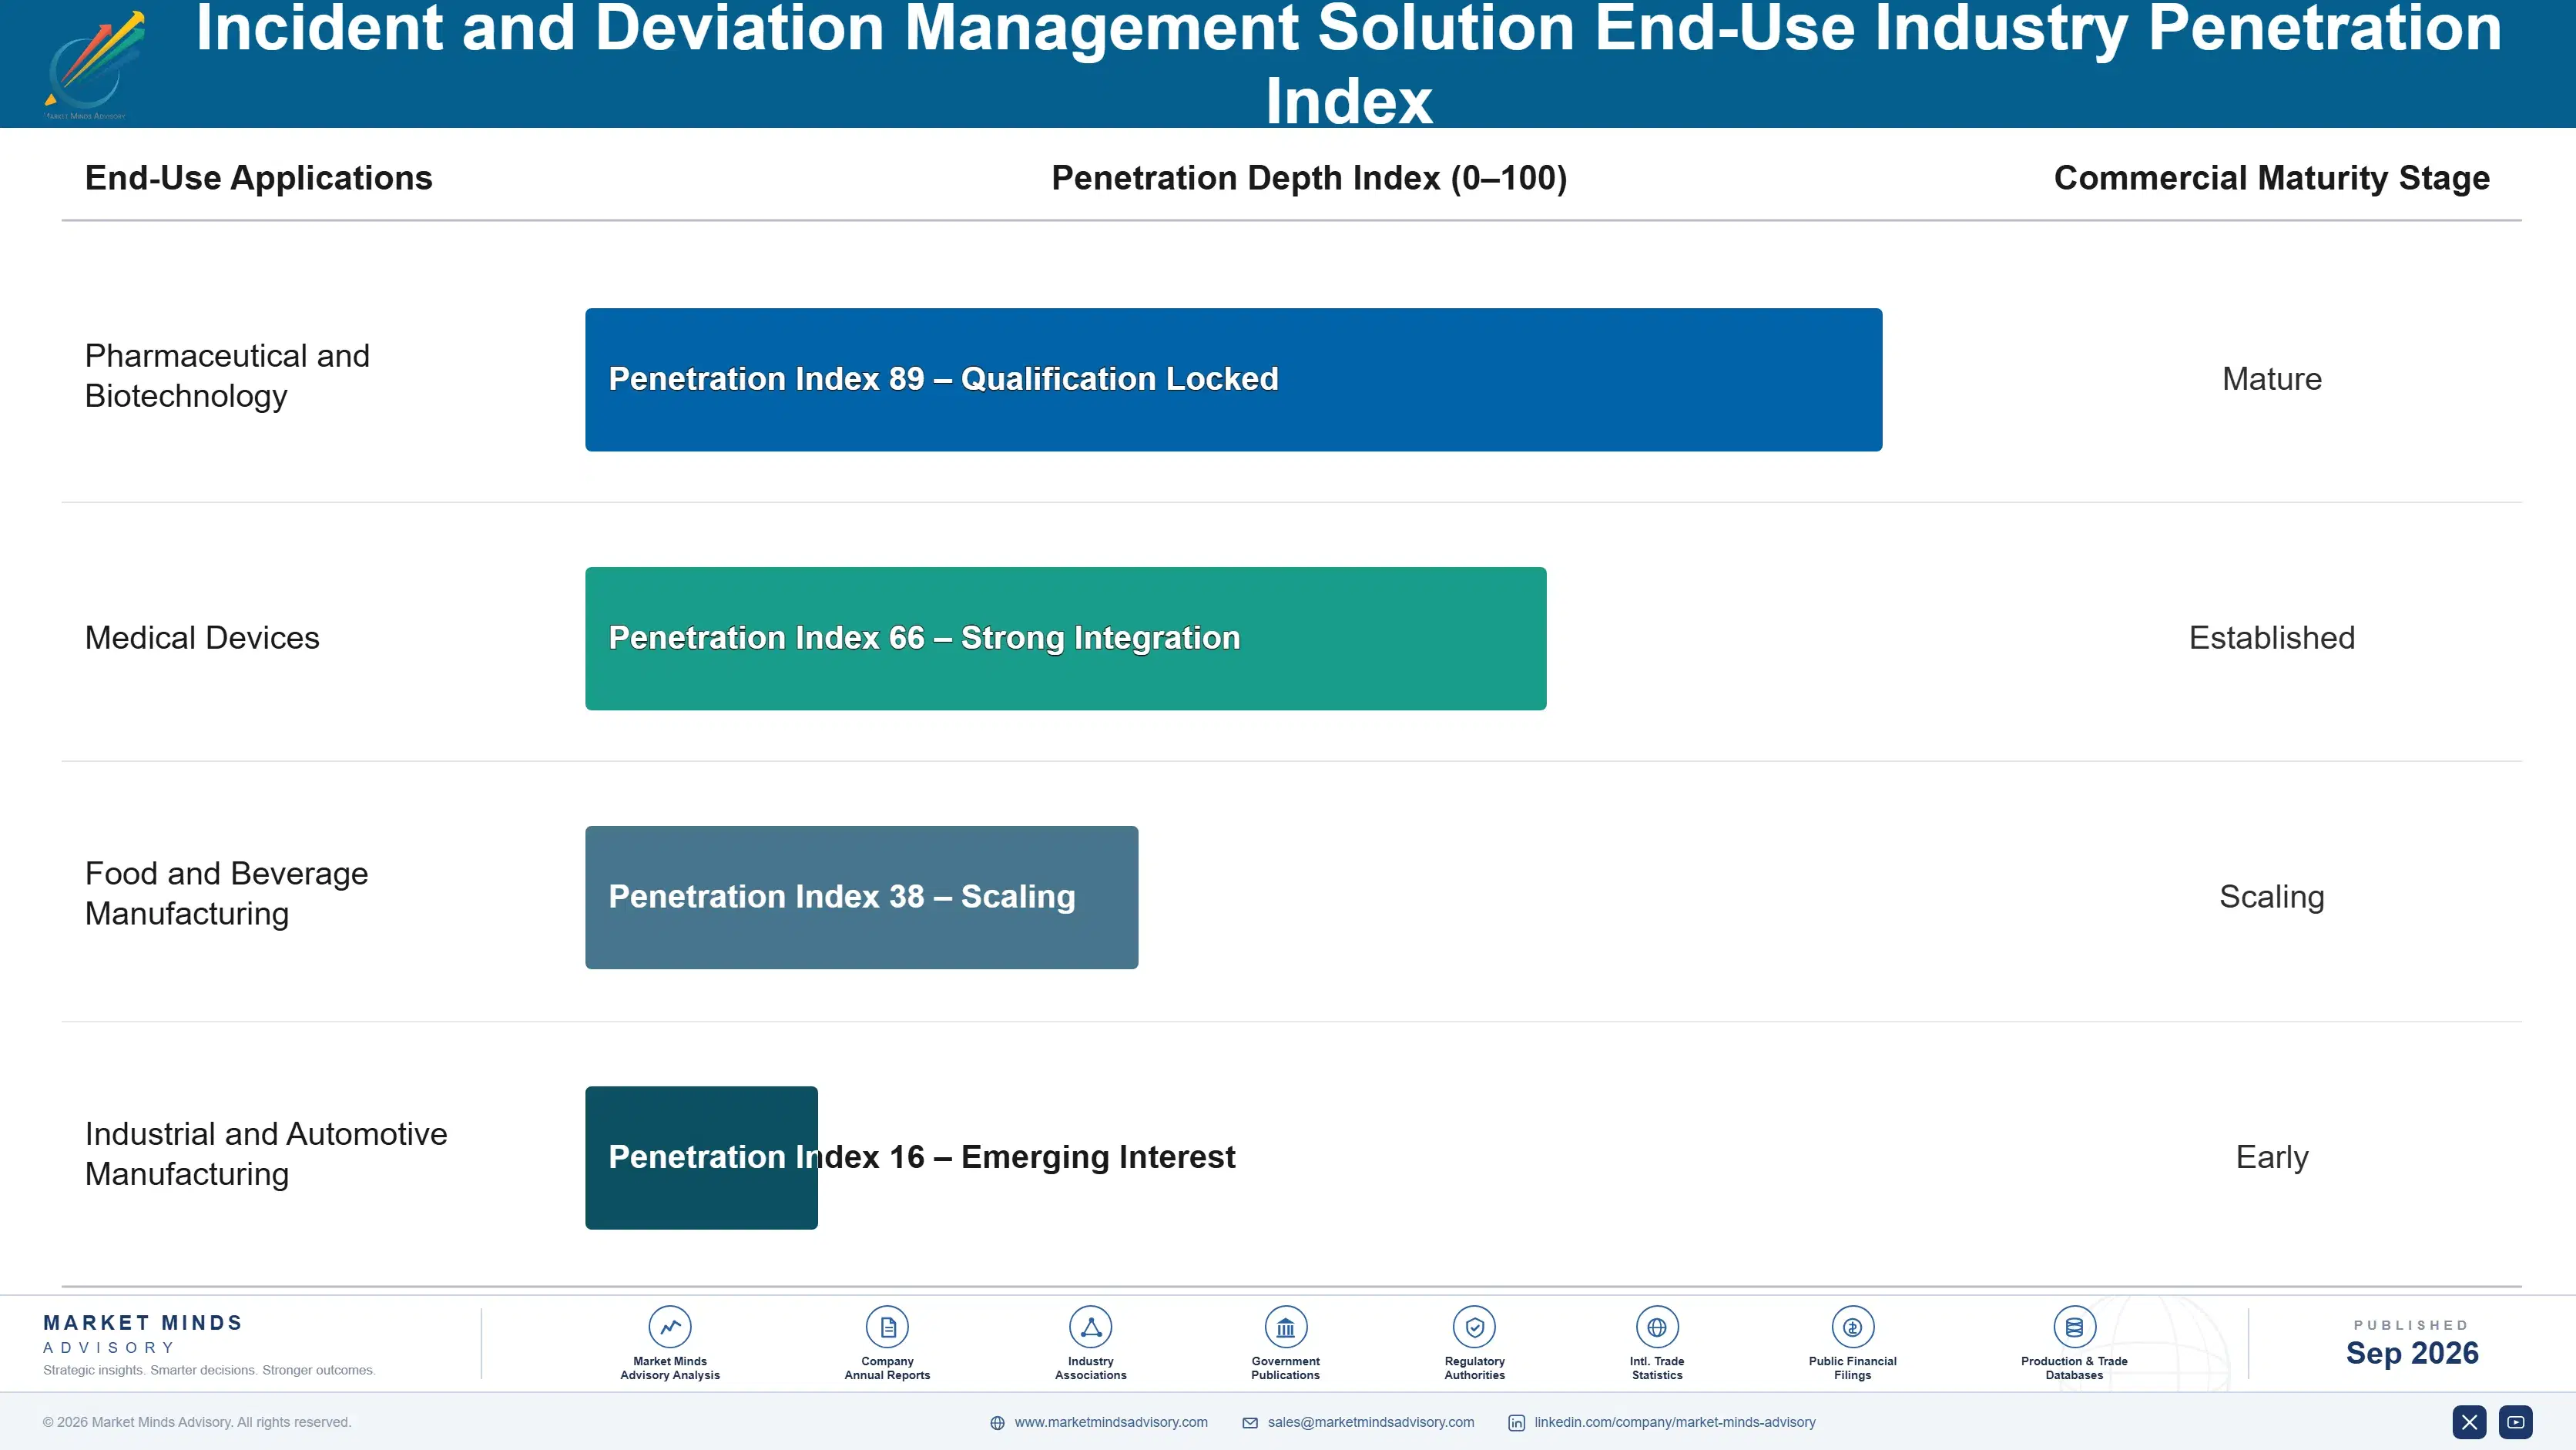The width and height of the screenshot is (2576, 1450).
Task: Click the Public Financial Filings icon
Action: [1852, 1327]
